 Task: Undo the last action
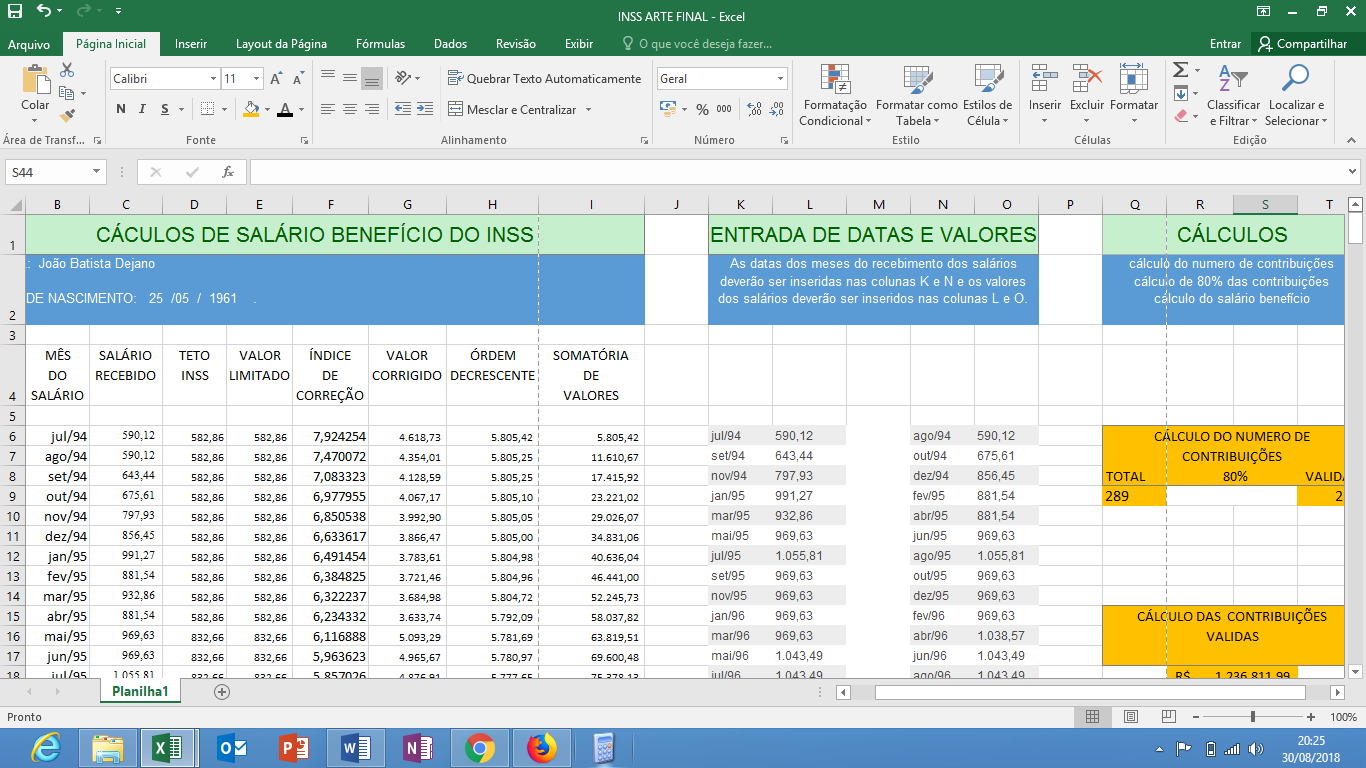tap(44, 11)
